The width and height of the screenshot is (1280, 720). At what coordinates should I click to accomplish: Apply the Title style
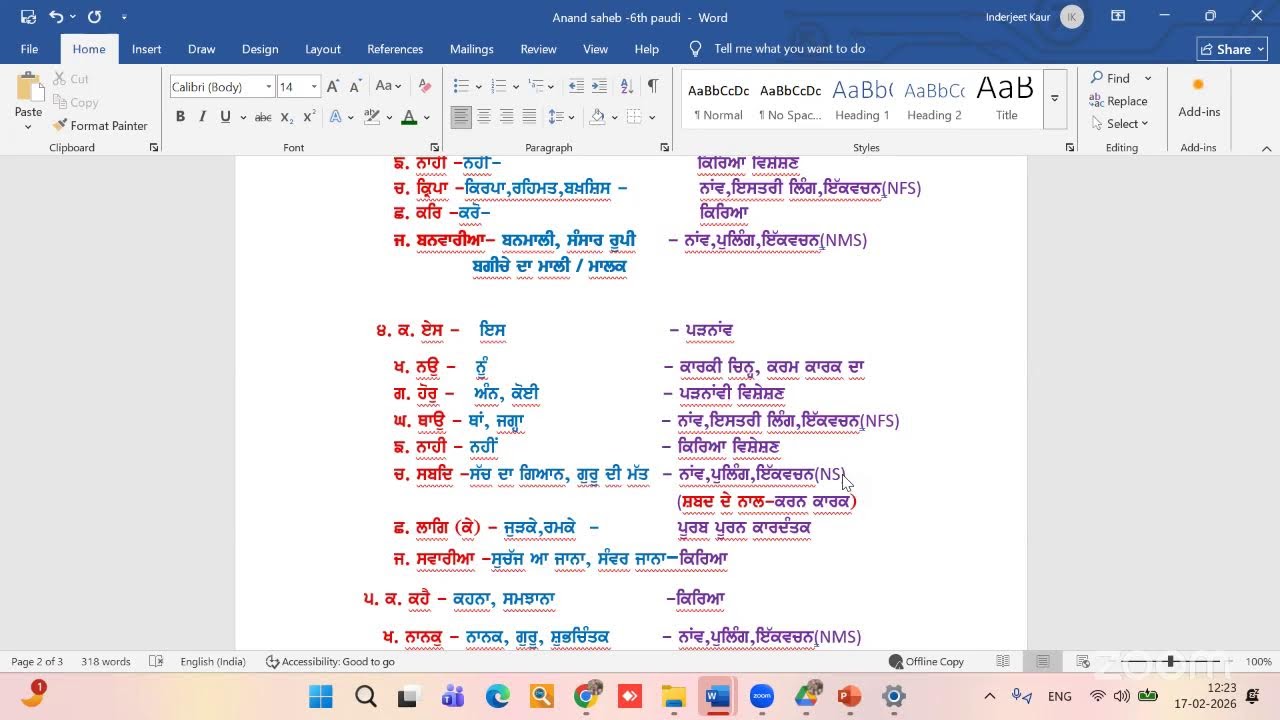pyautogui.click(x=1006, y=99)
